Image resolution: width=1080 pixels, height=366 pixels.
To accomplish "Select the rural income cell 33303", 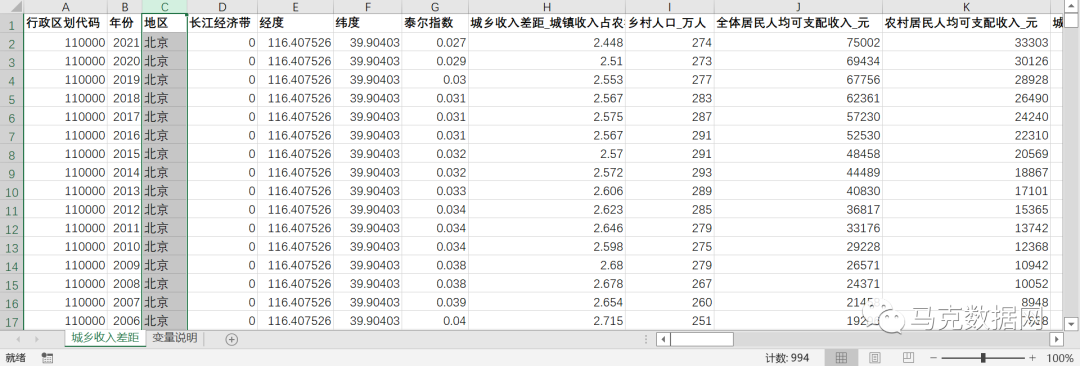I will point(966,43).
